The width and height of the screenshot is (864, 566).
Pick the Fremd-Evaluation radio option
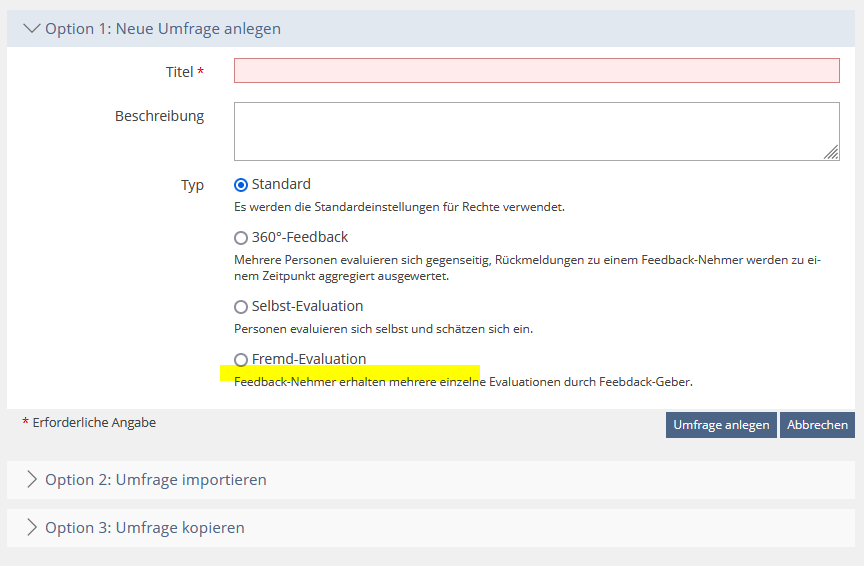[x=241, y=360]
